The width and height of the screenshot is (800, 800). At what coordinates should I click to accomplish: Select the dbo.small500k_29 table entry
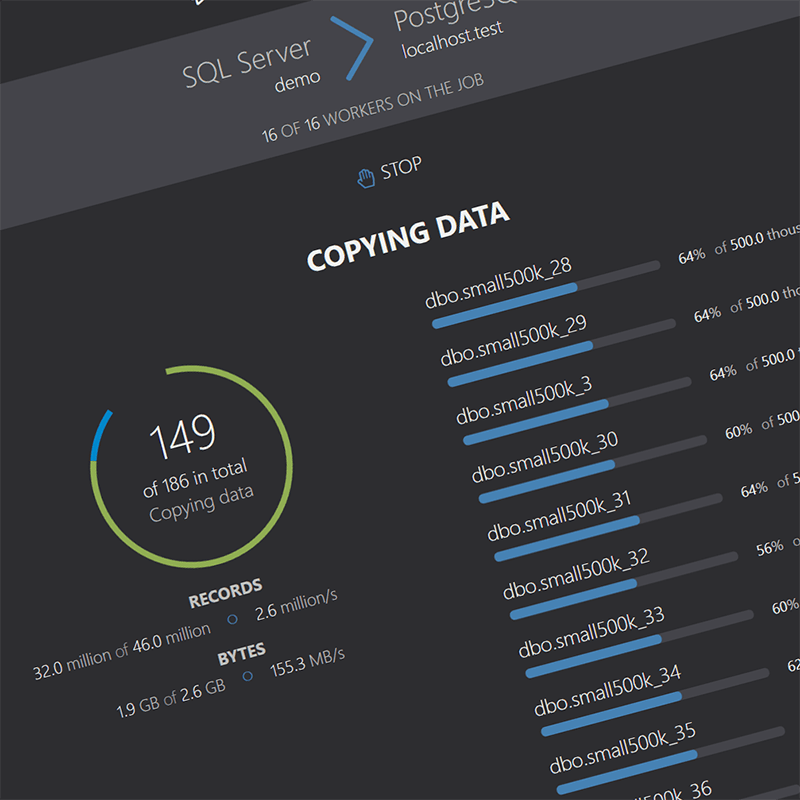coord(513,340)
